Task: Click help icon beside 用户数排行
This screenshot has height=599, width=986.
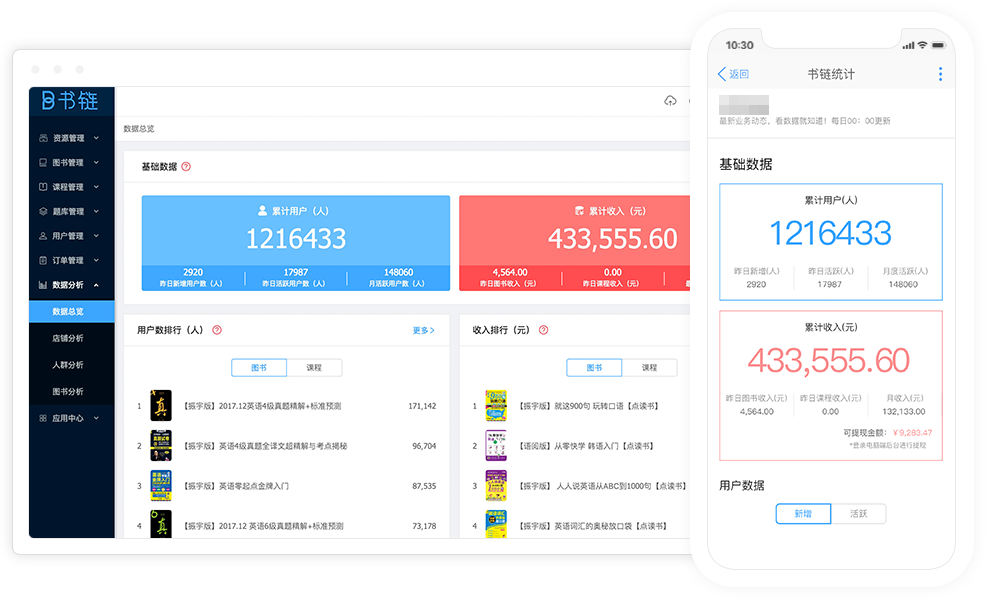Action: point(217,330)
